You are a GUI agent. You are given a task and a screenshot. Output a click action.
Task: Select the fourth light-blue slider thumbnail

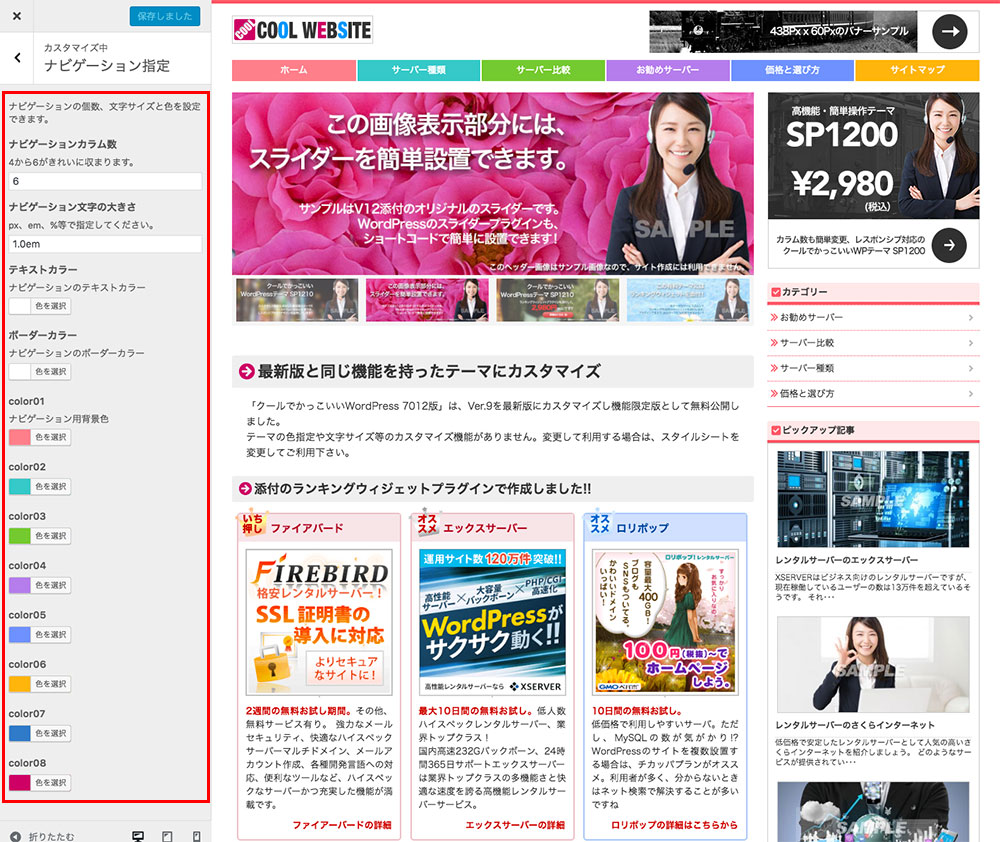688,299
